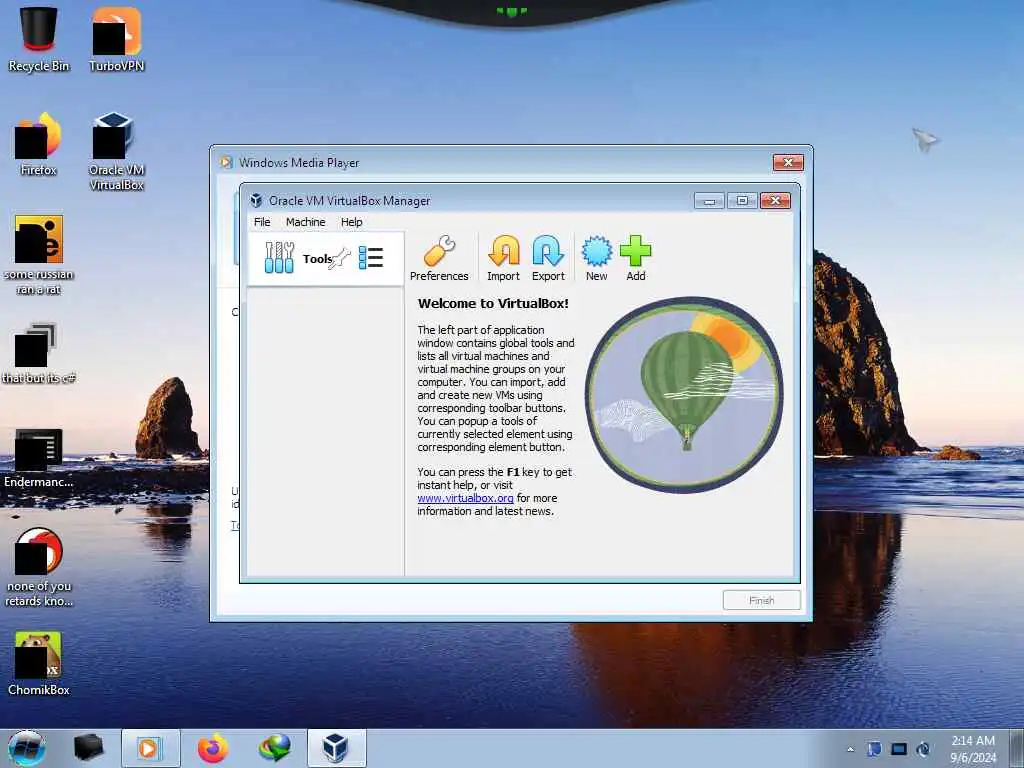Close the Windows Media Player window
Screen dimensions: 1024x768
pos(788,163)
